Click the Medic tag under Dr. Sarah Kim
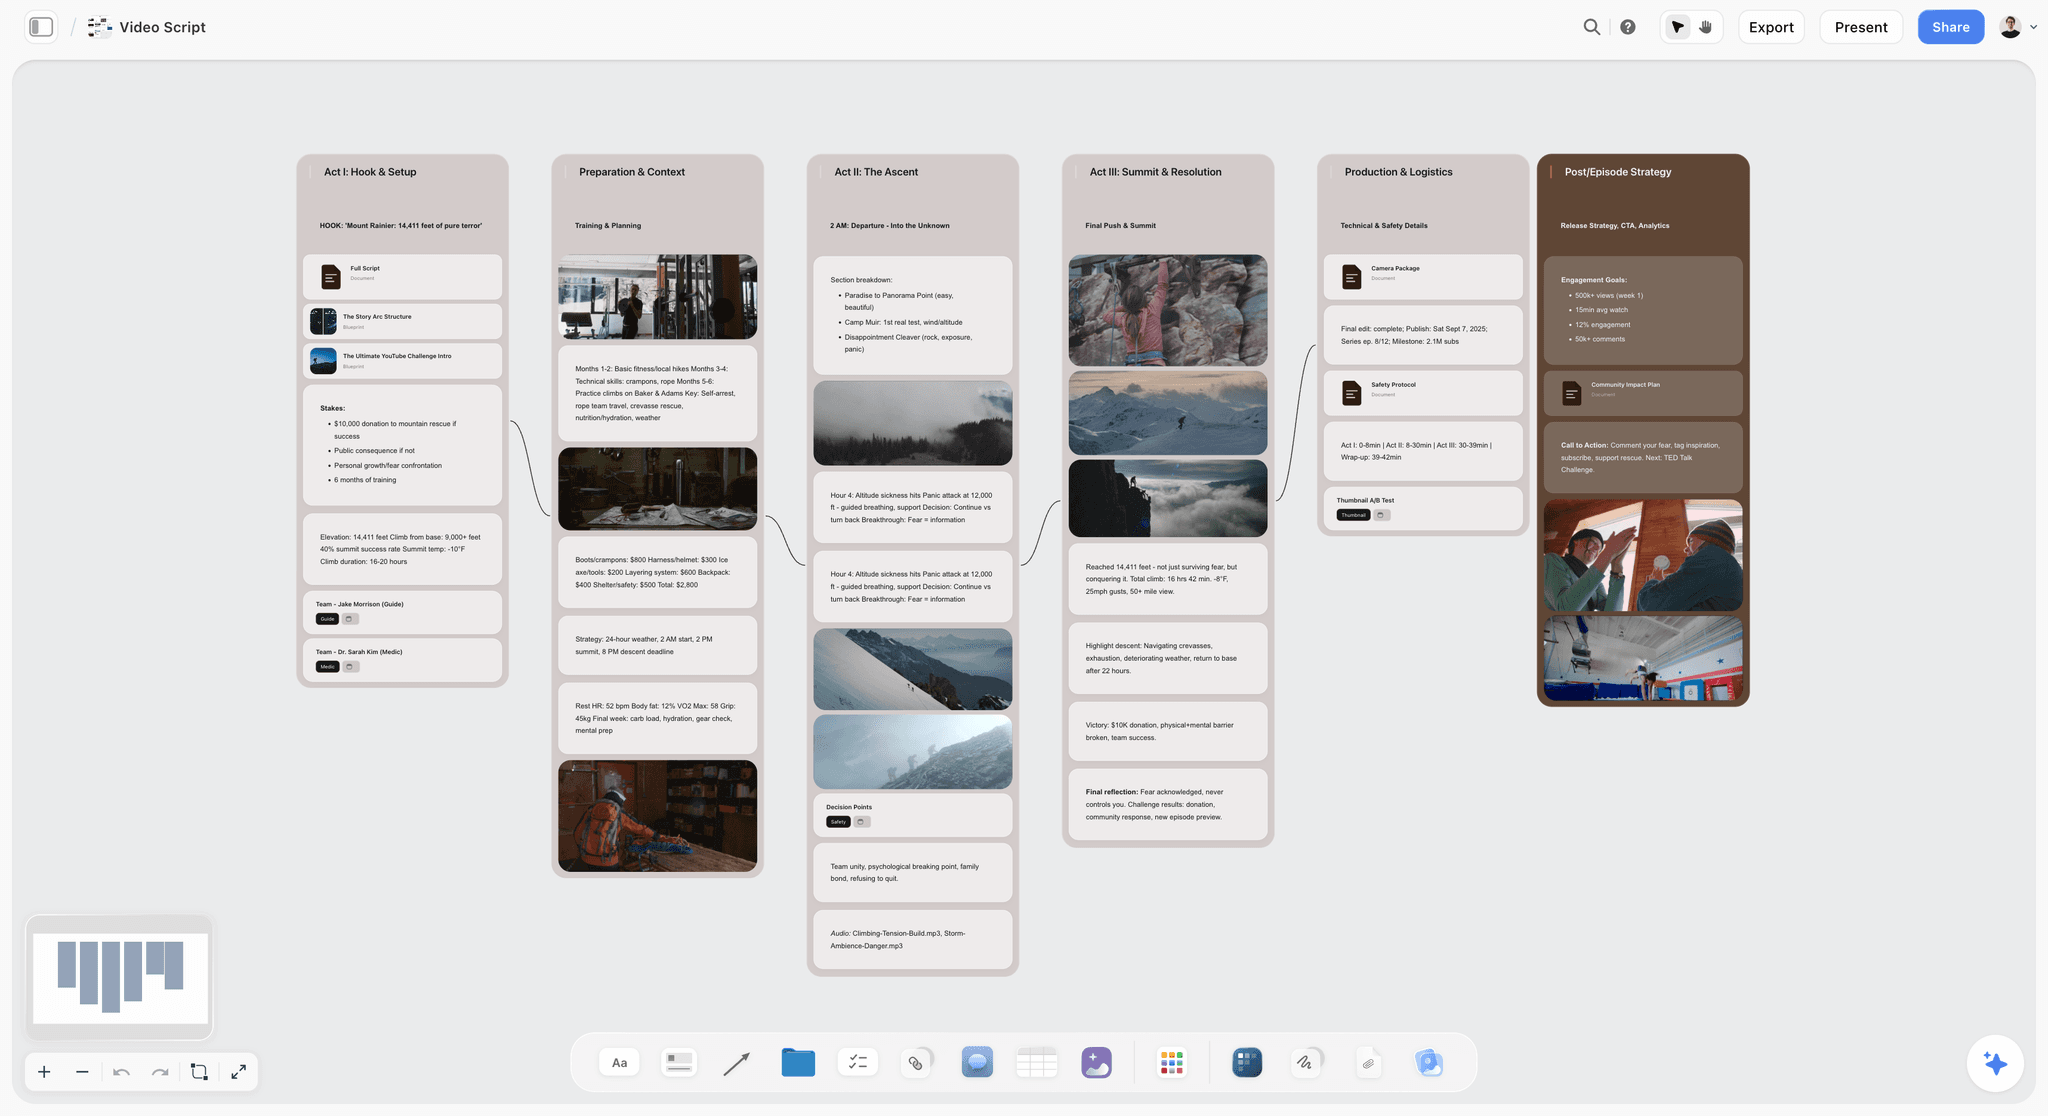 (327, 667)
